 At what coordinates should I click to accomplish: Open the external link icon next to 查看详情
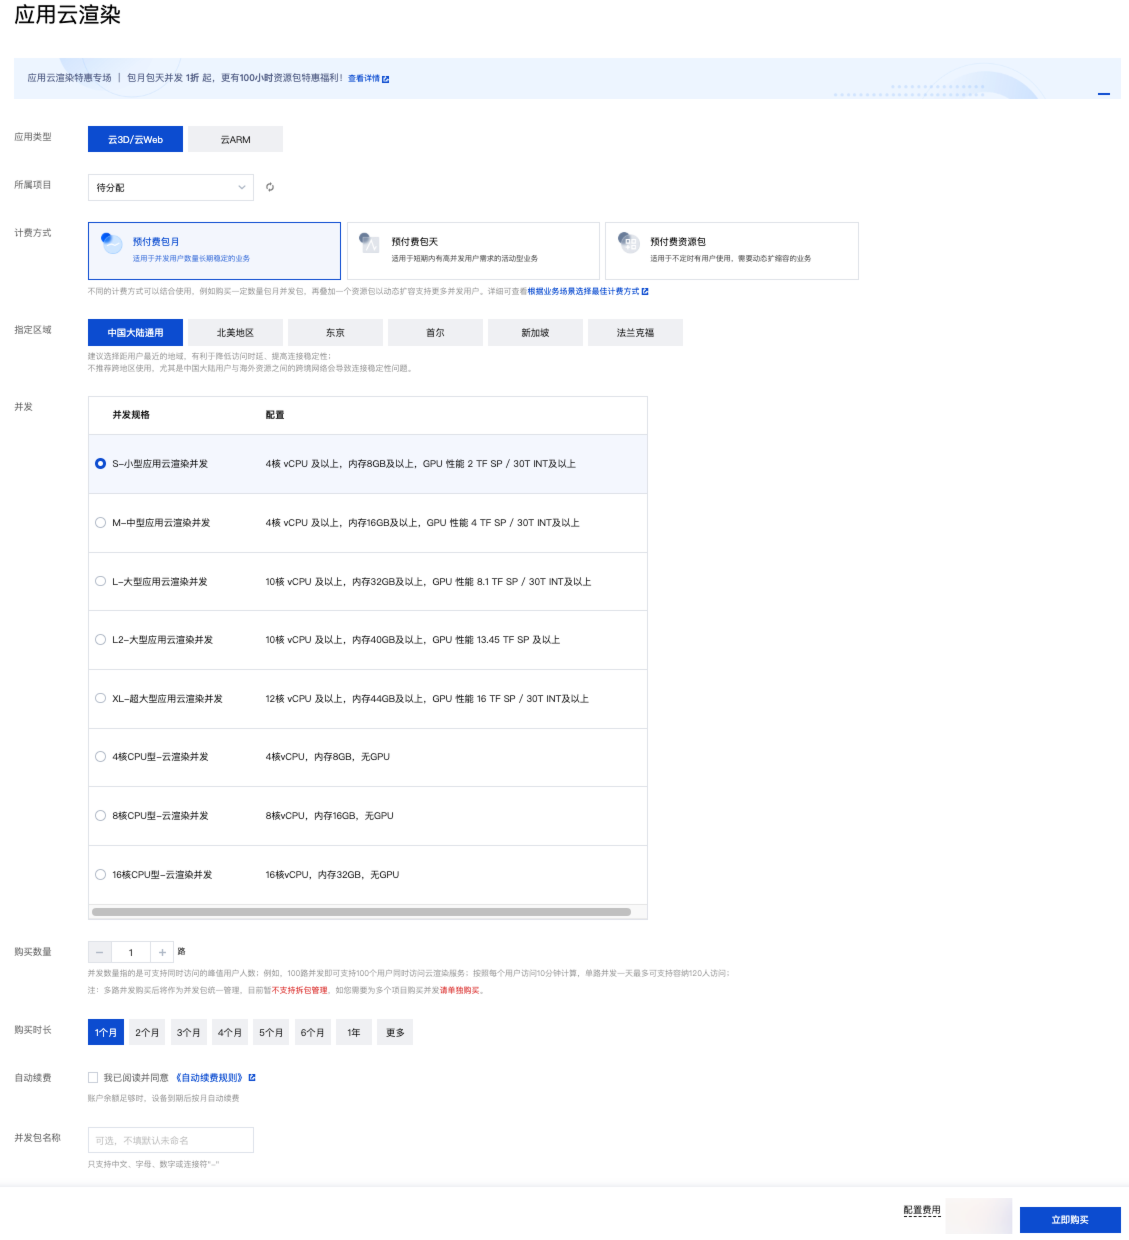point(386,78)
